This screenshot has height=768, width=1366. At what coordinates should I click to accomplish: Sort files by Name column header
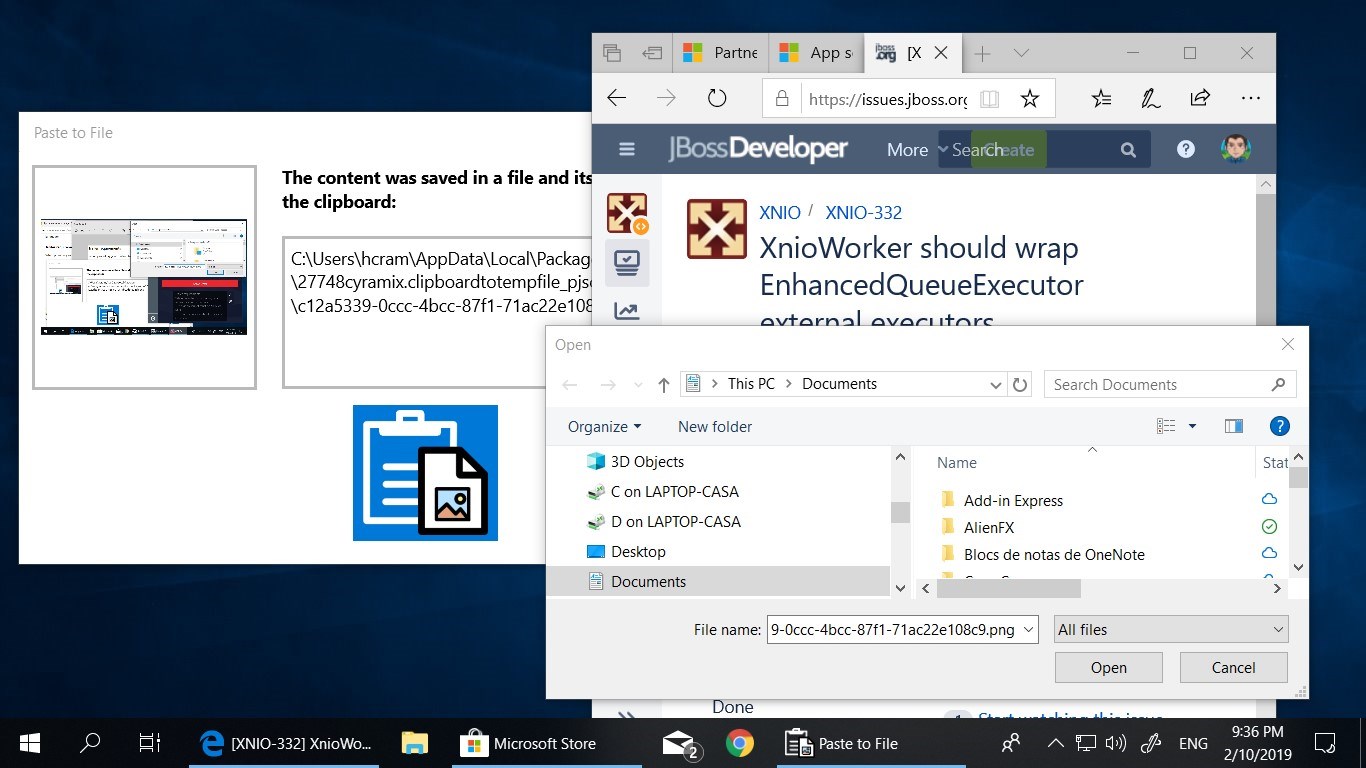pyautogui.click(x=956, y=463)
